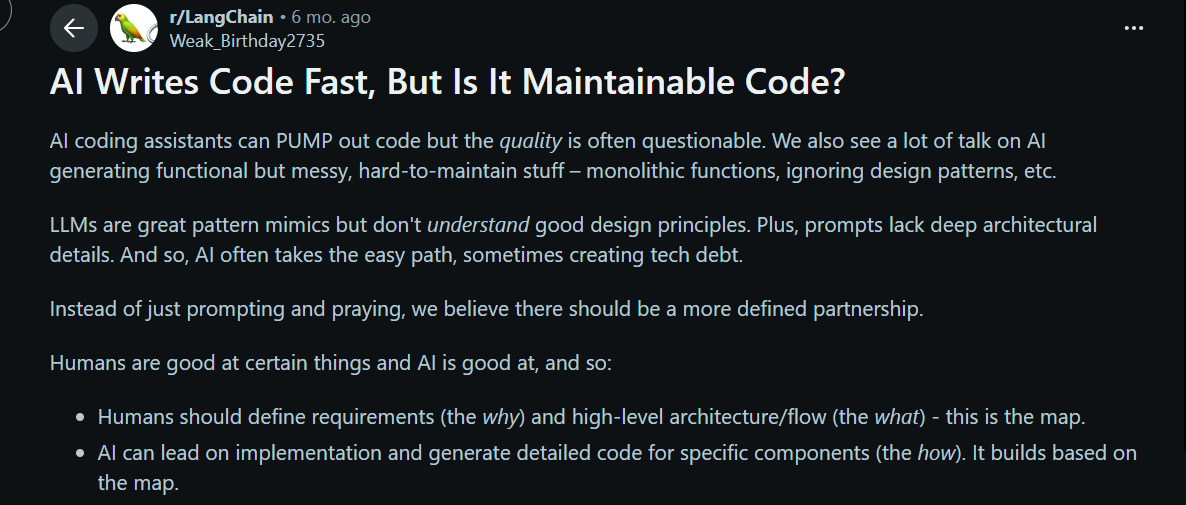The image size is (1186, 505).
Task: Click the second bullet point marker
Action: 82,454
